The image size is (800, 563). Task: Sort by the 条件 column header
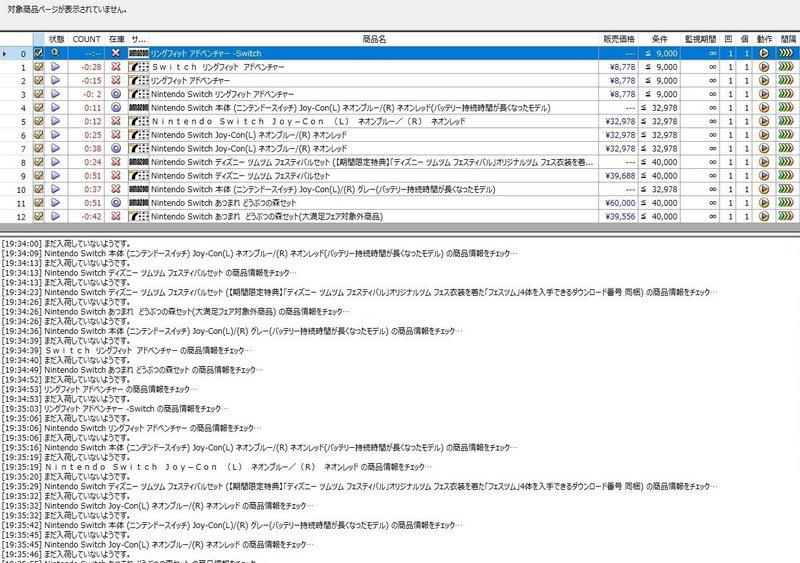659,39
